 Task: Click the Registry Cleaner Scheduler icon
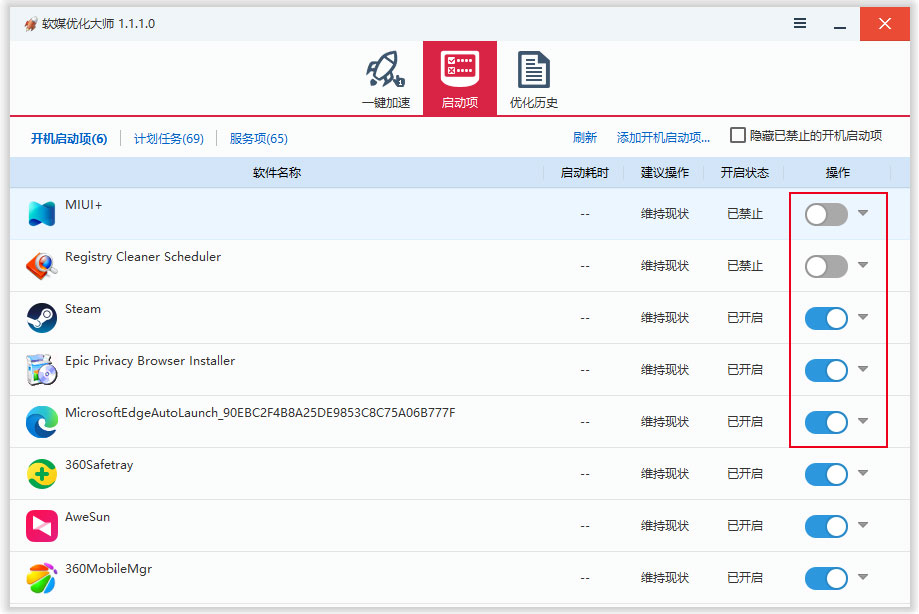click(x=42, y=266)
